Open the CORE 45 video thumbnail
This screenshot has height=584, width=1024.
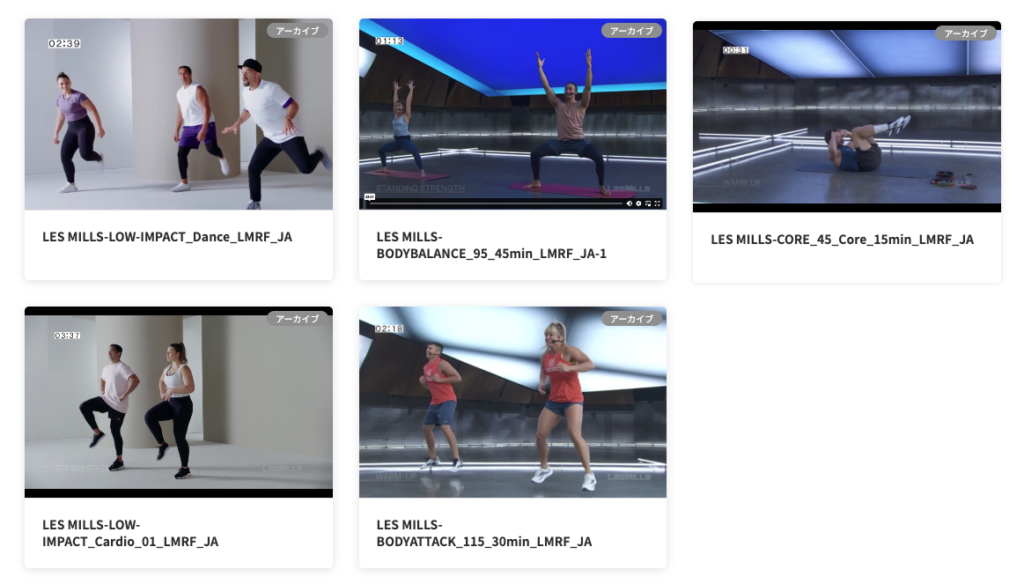pos(847,117)
